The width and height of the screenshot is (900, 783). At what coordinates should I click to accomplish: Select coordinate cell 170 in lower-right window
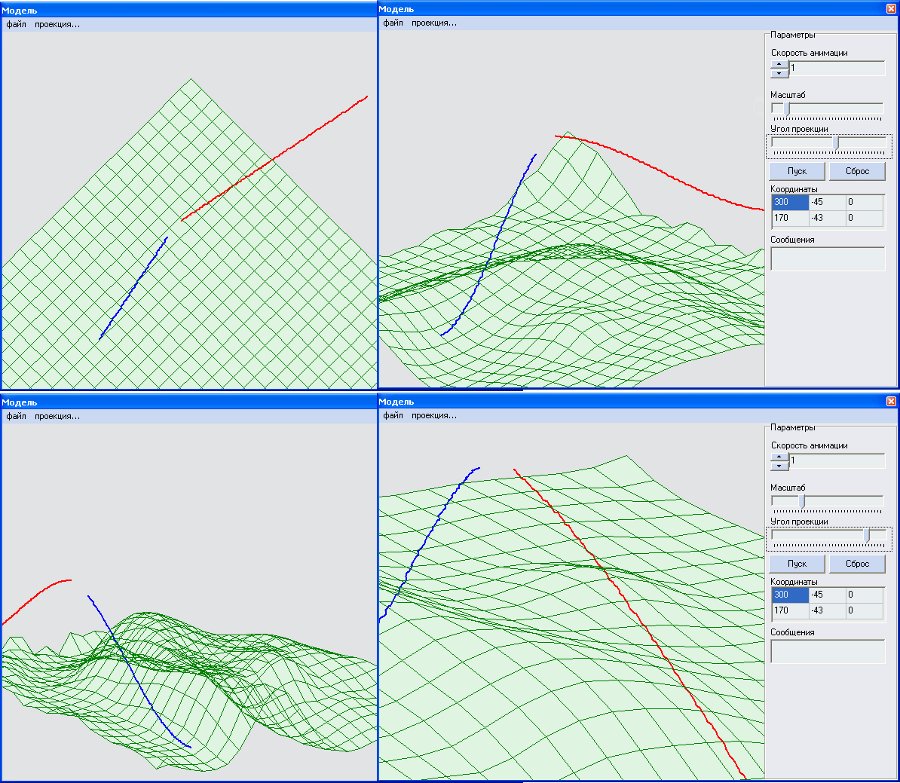coord(790,611)
